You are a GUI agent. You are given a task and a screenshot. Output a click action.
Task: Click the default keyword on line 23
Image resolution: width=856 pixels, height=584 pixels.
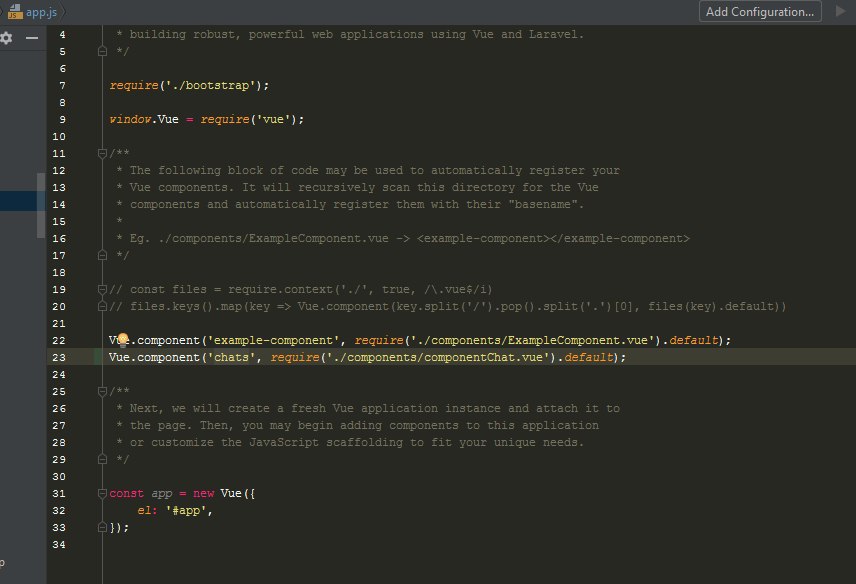[x=588, y=357]
